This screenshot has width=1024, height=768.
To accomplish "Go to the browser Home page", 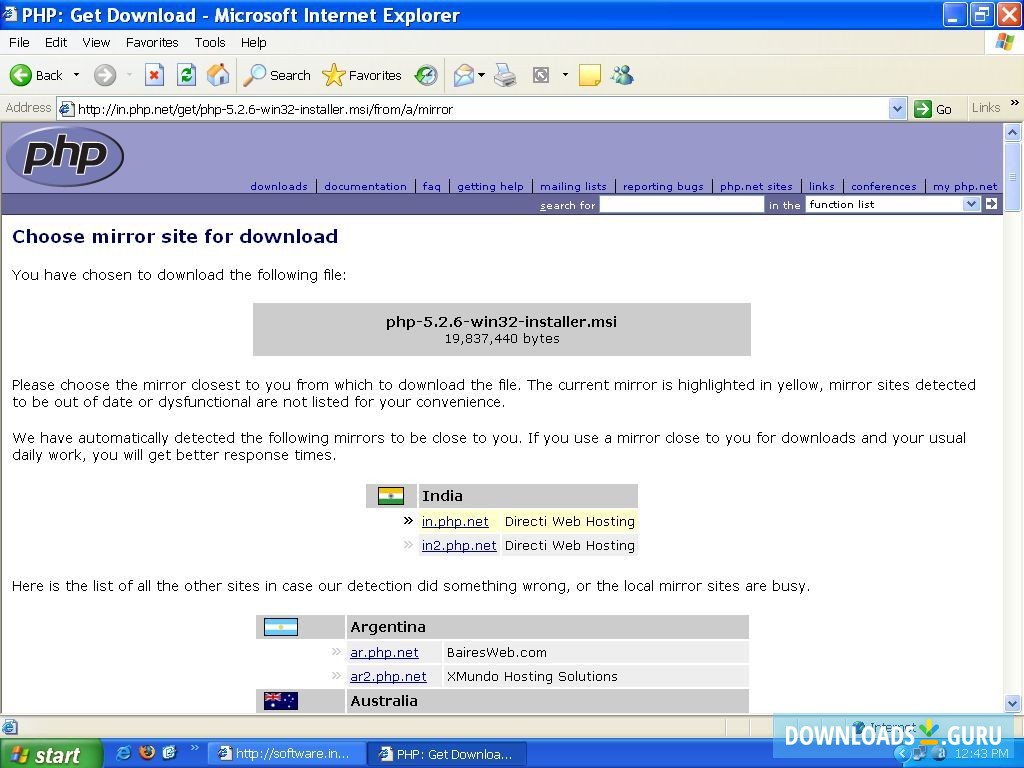I will (x=218, y=75).
